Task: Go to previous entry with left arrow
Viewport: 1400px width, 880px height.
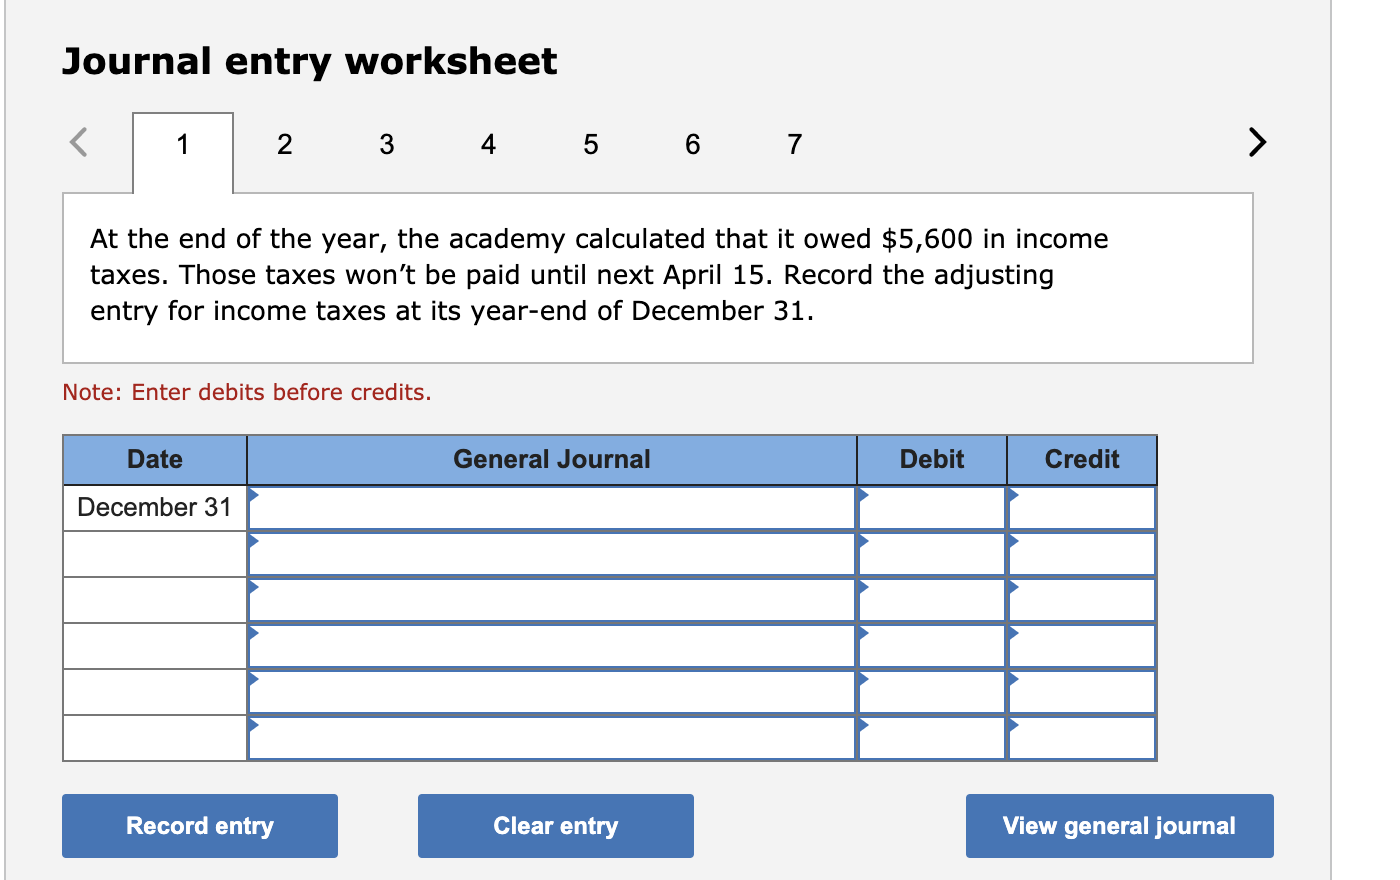Action: 79,142
